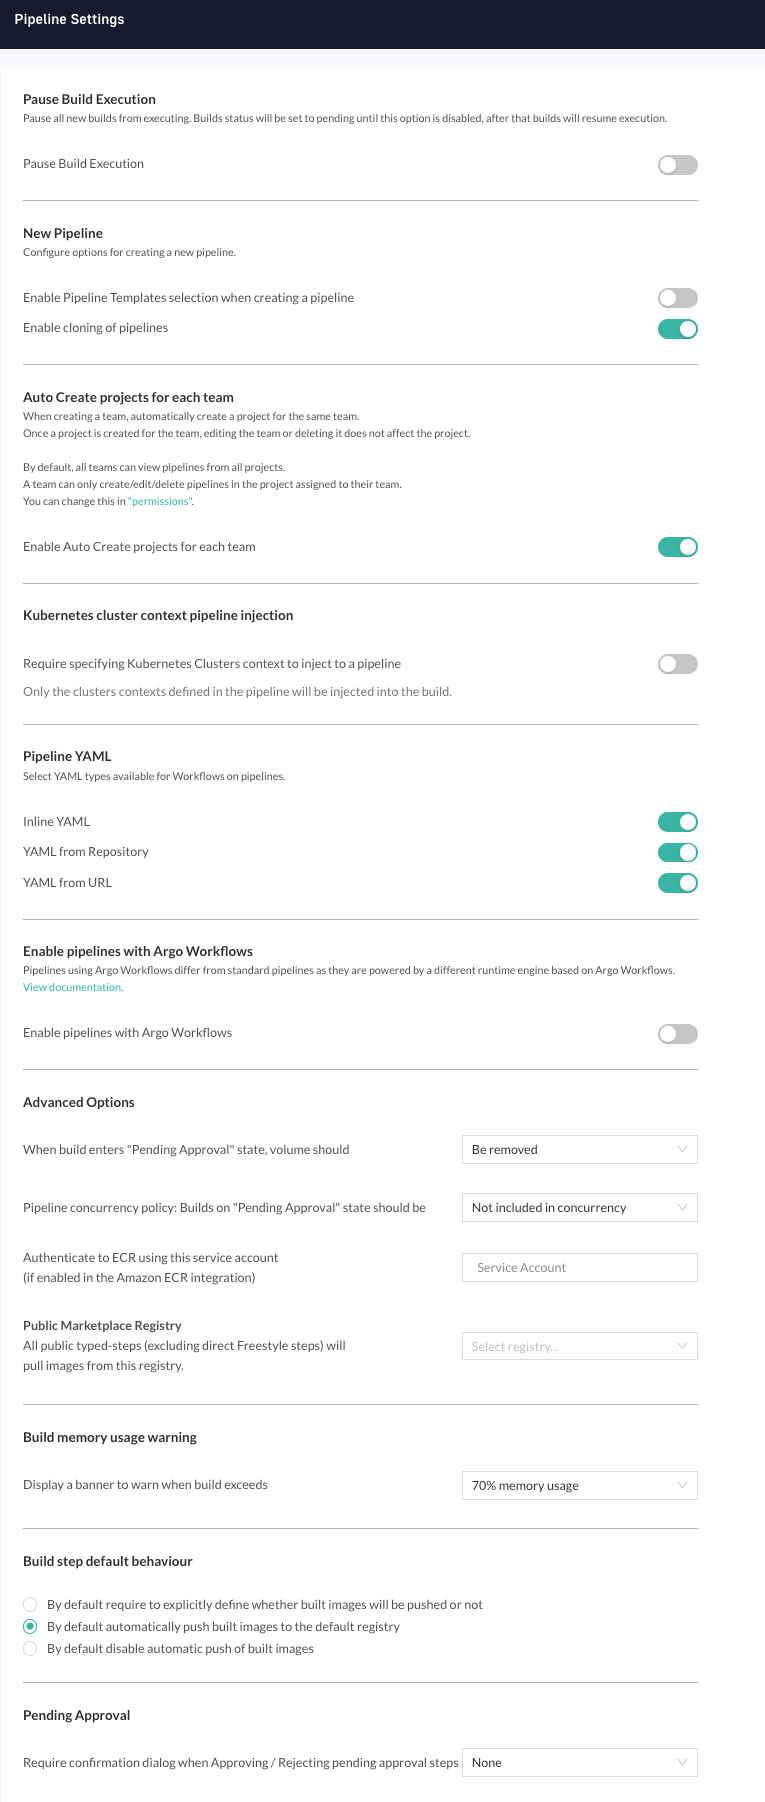Expand the 70% memory usage dropdown
Image resolution: width=765 pixels, height=1802 pixels.
(x=580, y=1486)
